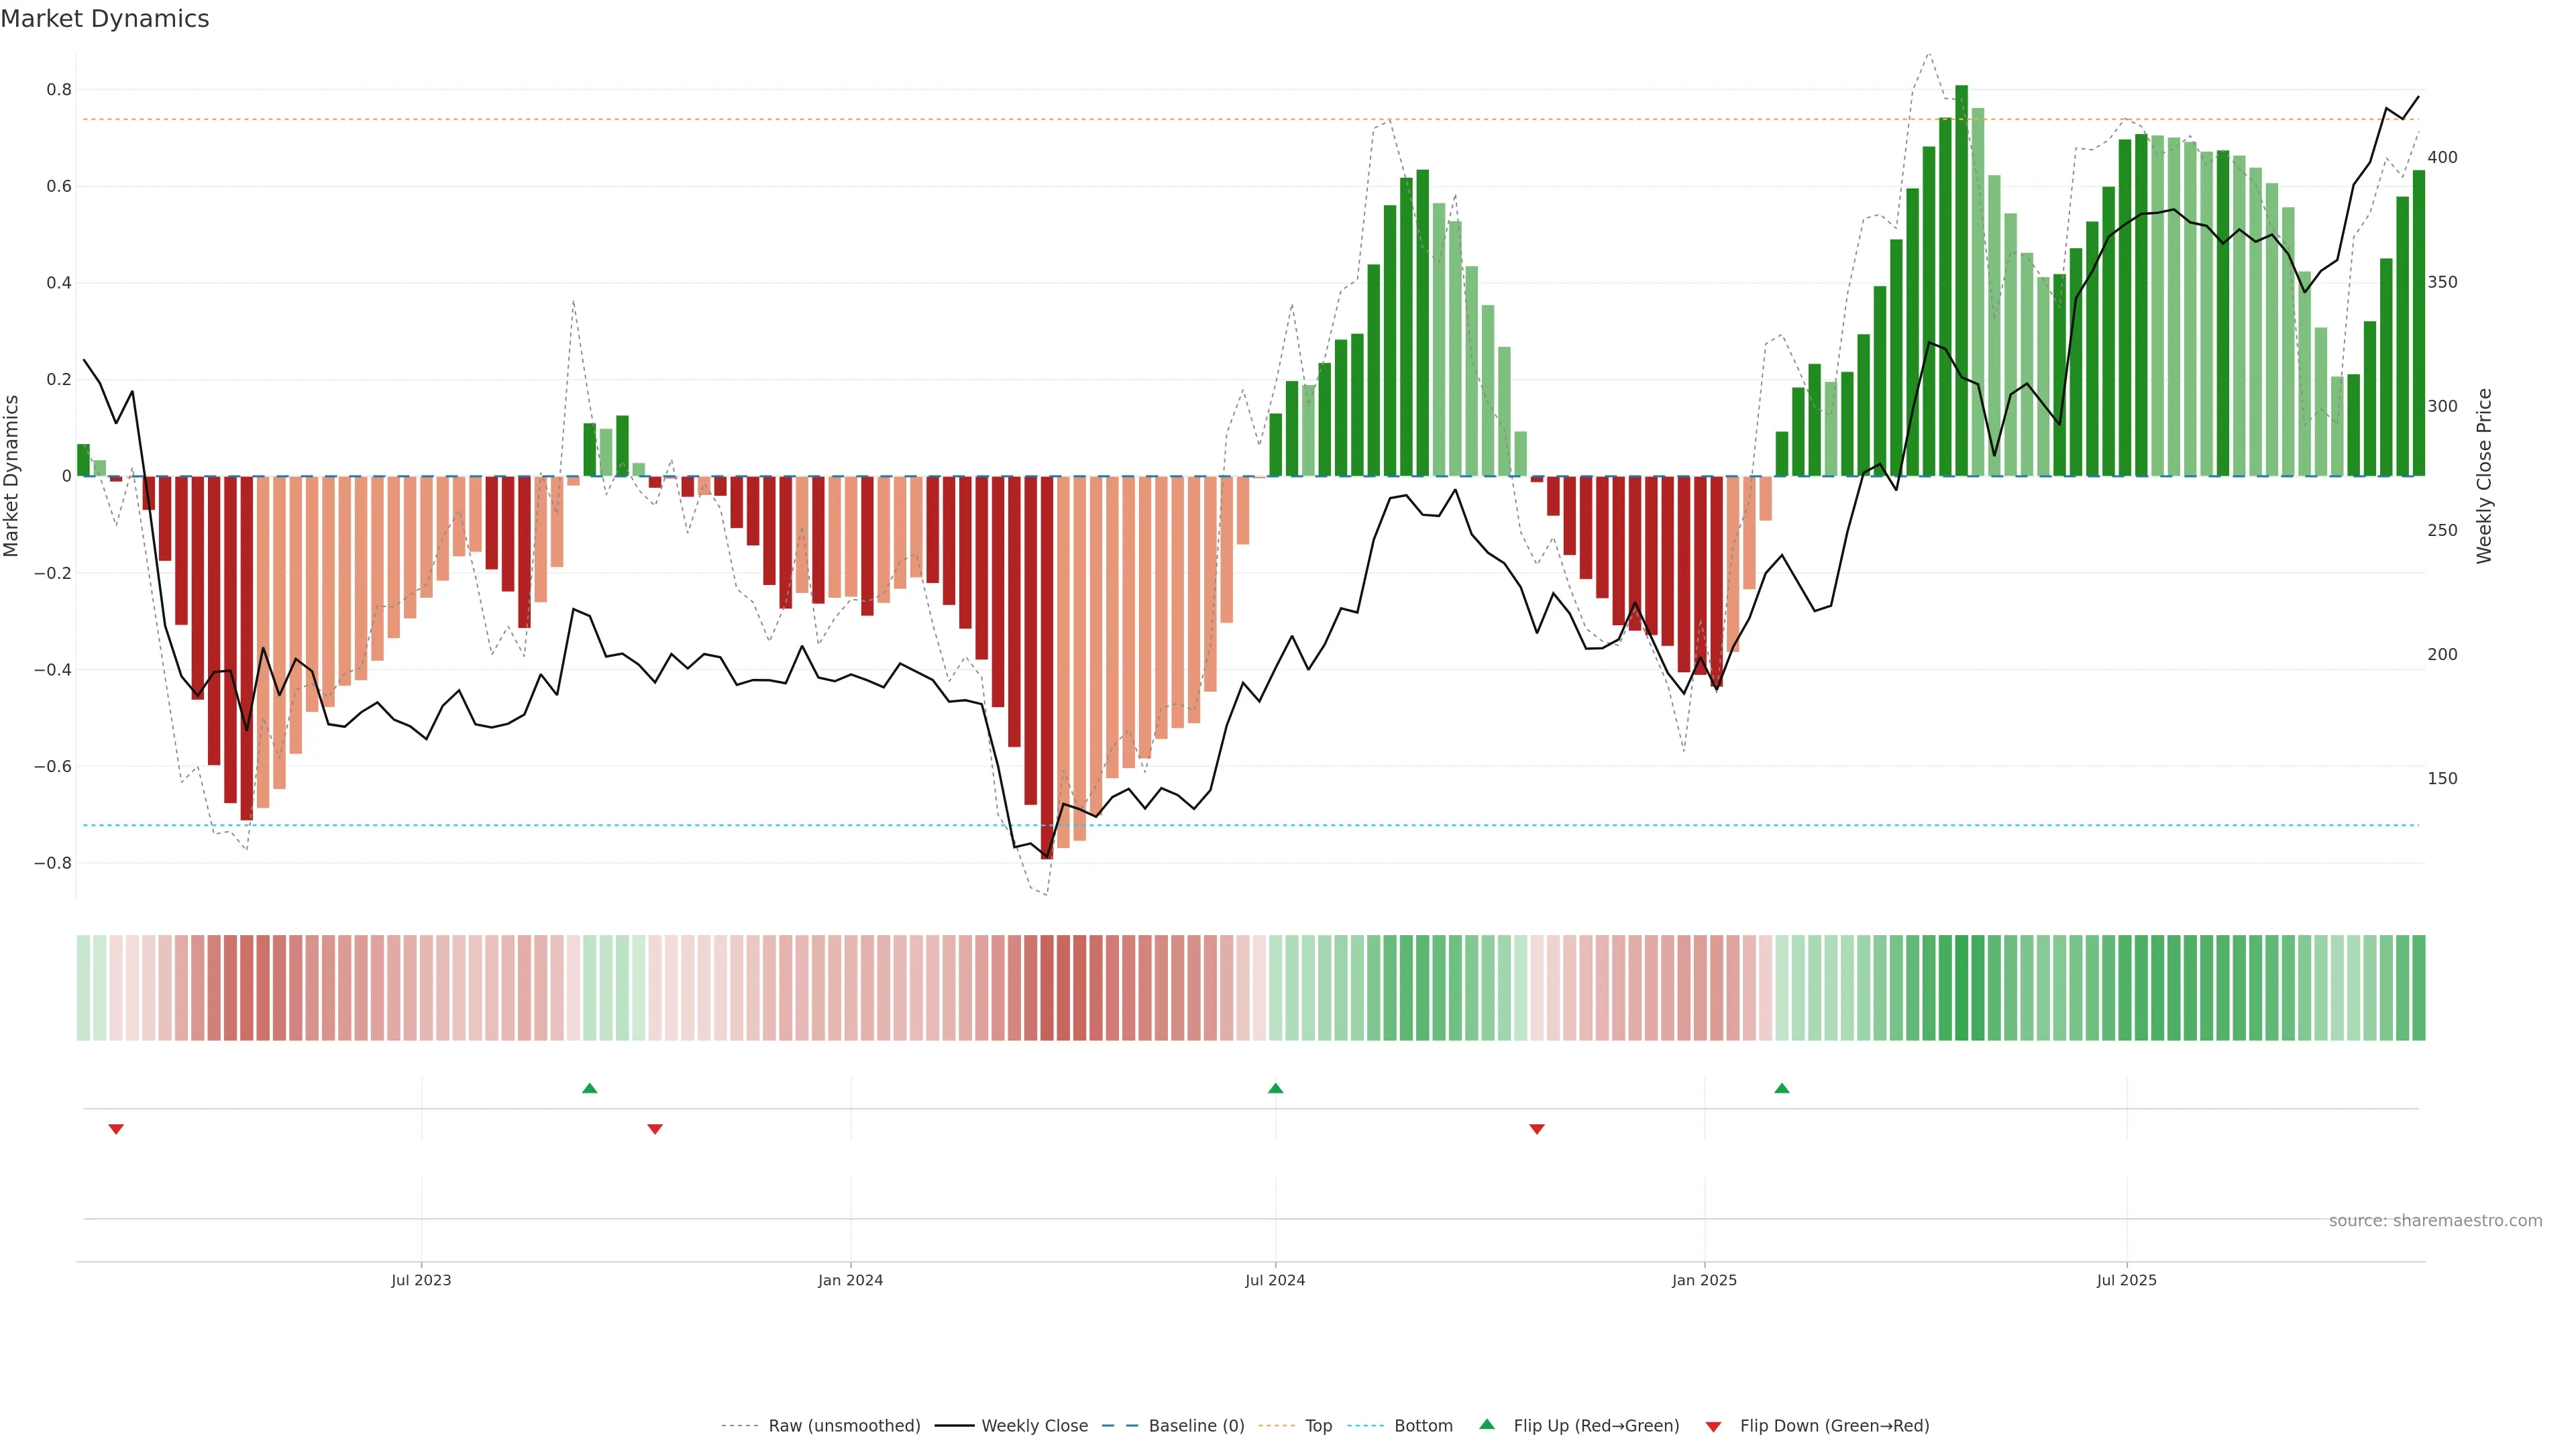Click the green triangle icon in the legend
The image size is (2576, 1449).
pos(1487,1425)
